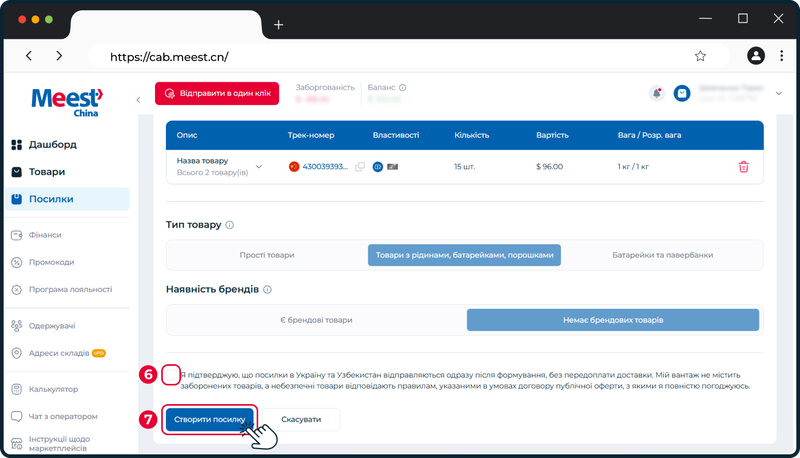Click the 15 шт. quantity cell

coord(464,166)
